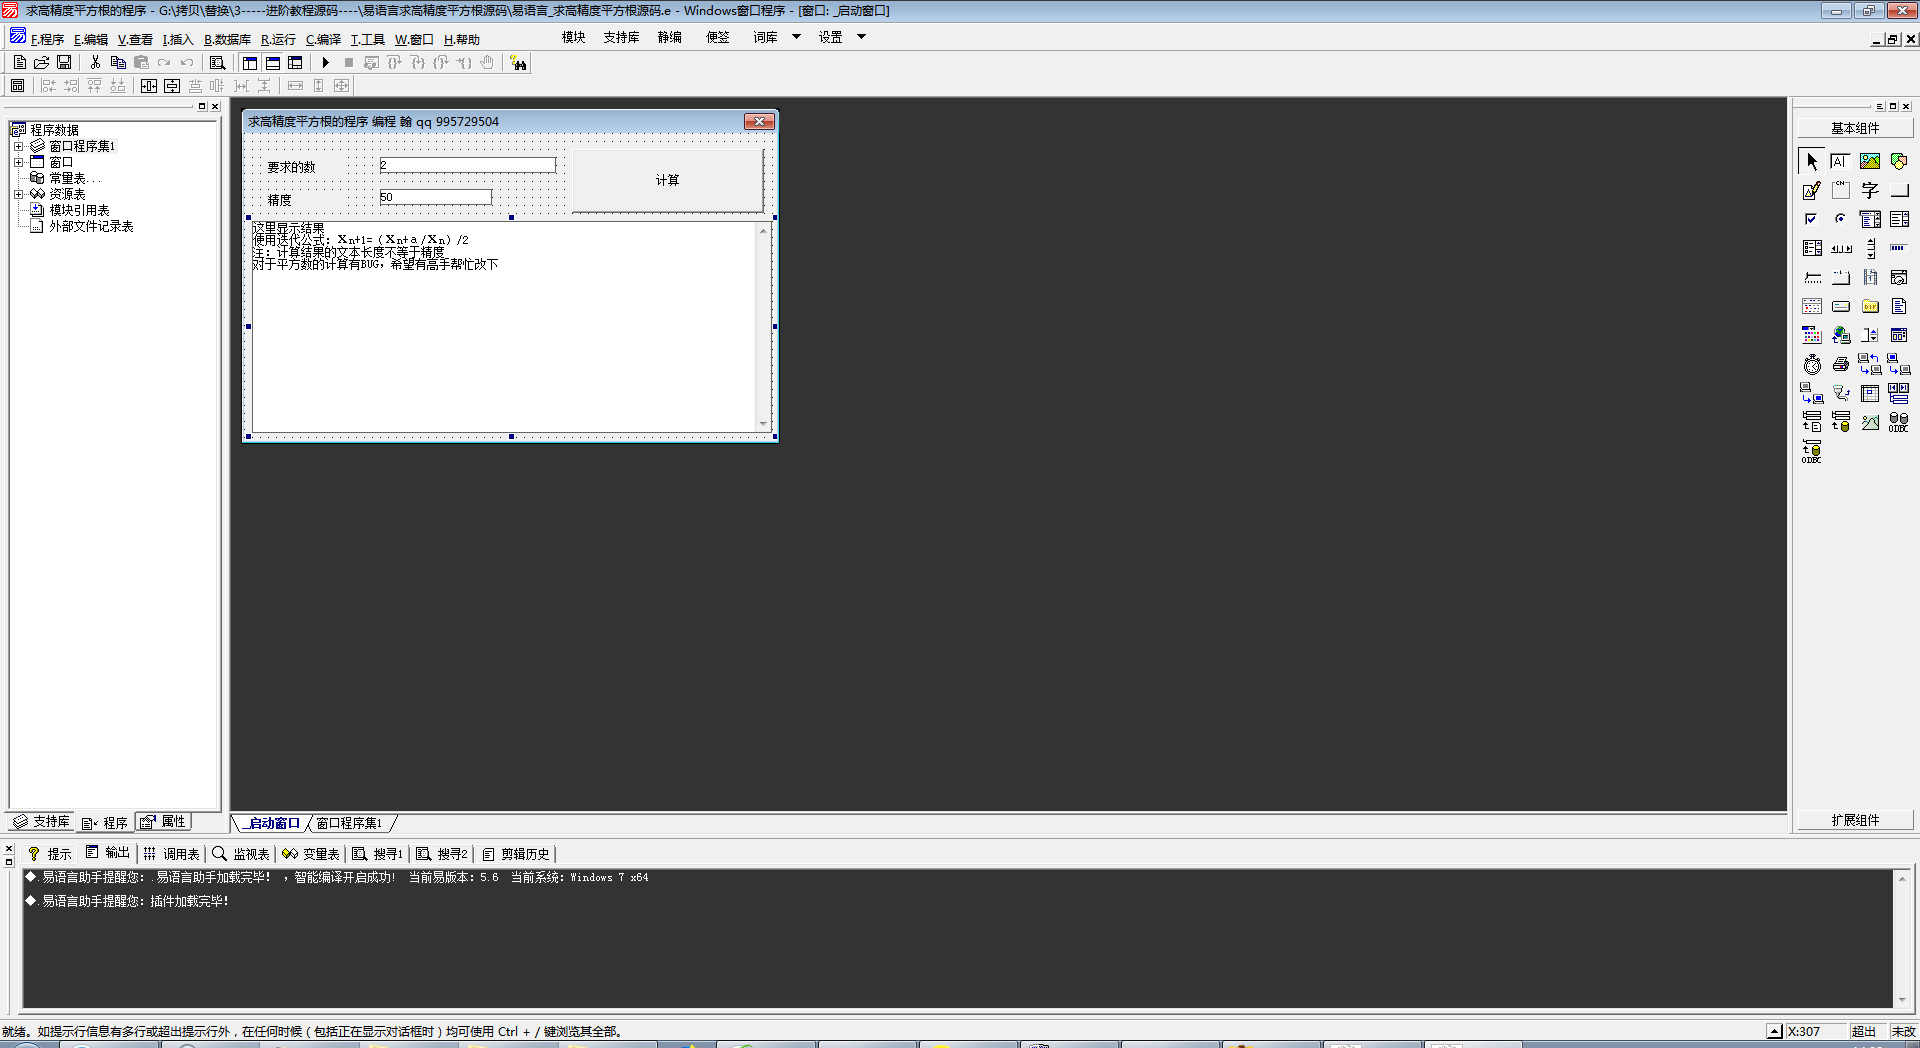Expand the 窗口 tree node
The width and height of the screenshot is (1920, 1048).
point(18,162)
